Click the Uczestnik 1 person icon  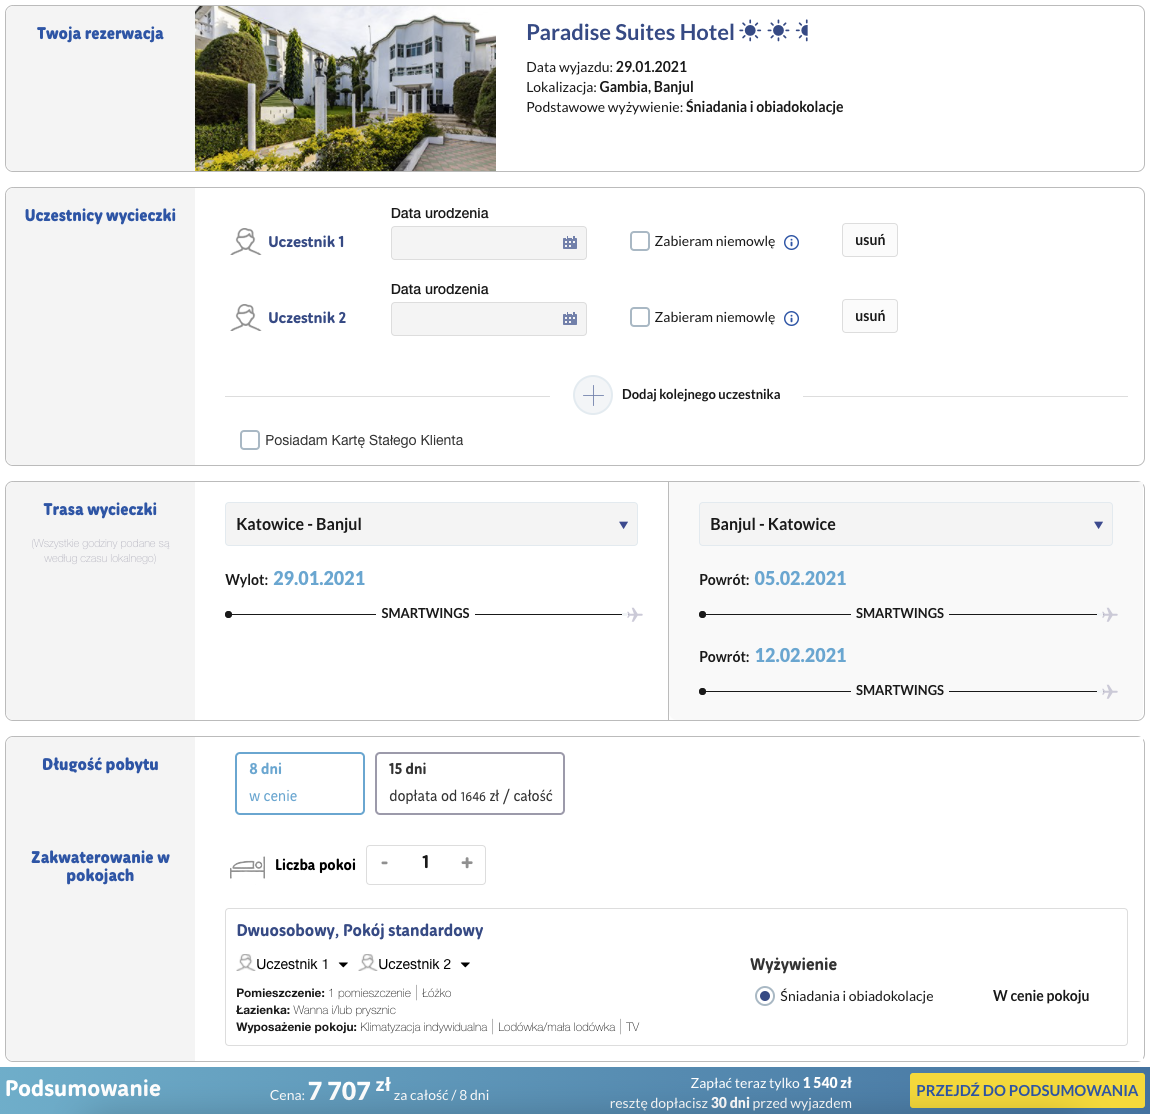pyautogui.click(x=246, y=241)
